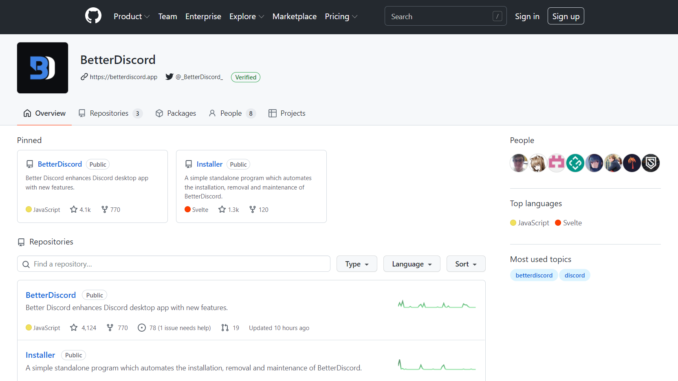The width and height of the screenshot is (678, 381).
Task: Click the People sidebar heading
Action: (522, 141)
